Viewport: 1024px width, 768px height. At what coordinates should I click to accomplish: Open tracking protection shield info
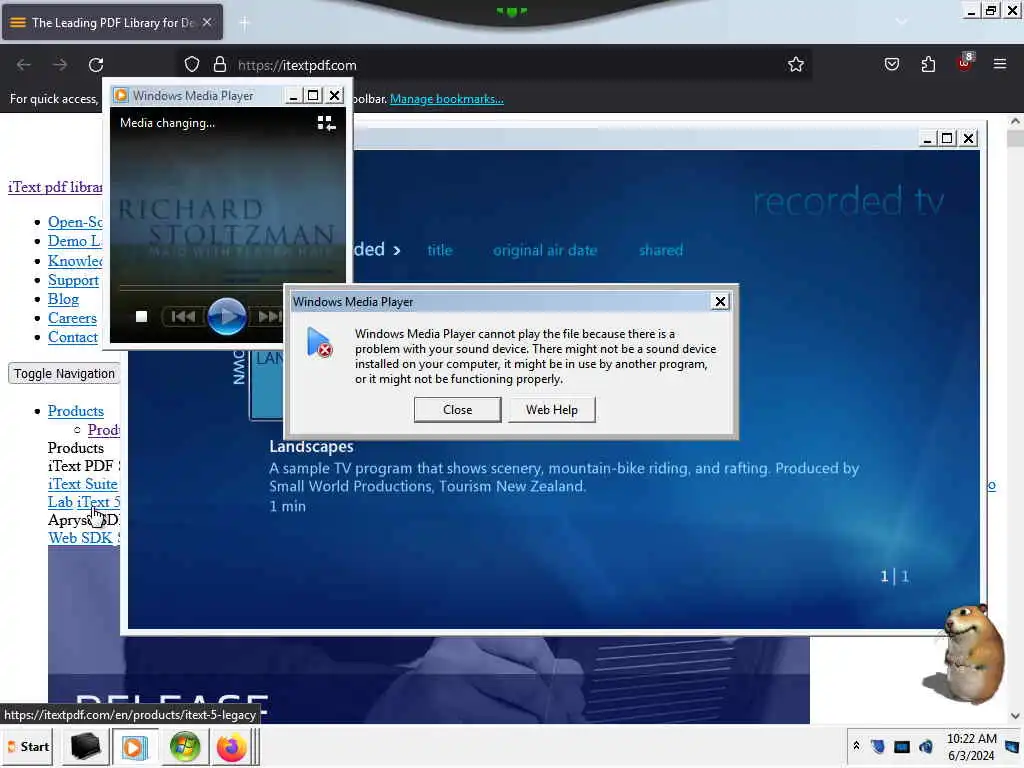pos(191,65)
